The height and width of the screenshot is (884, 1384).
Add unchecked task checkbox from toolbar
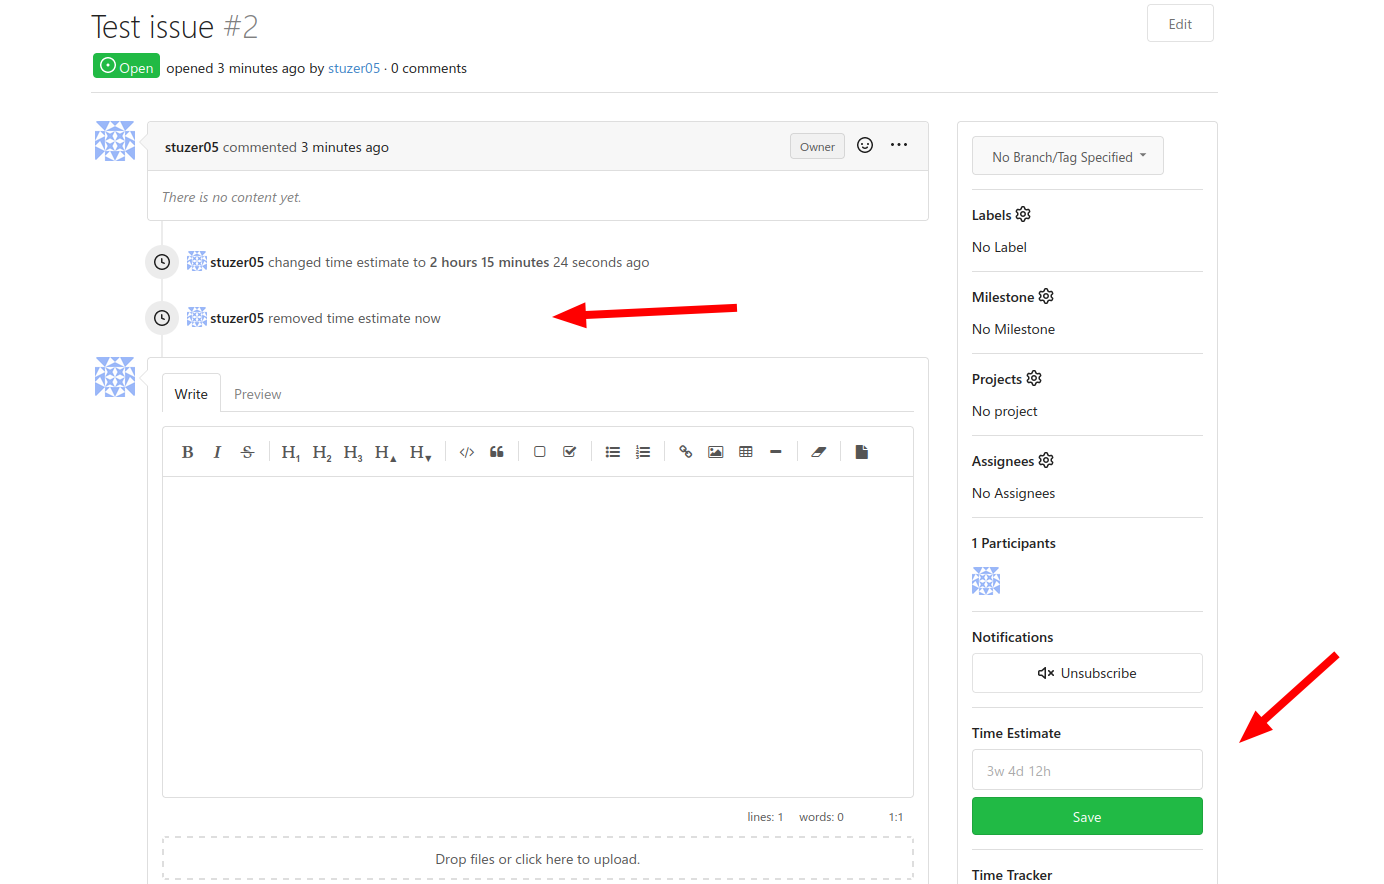point(539,452)
